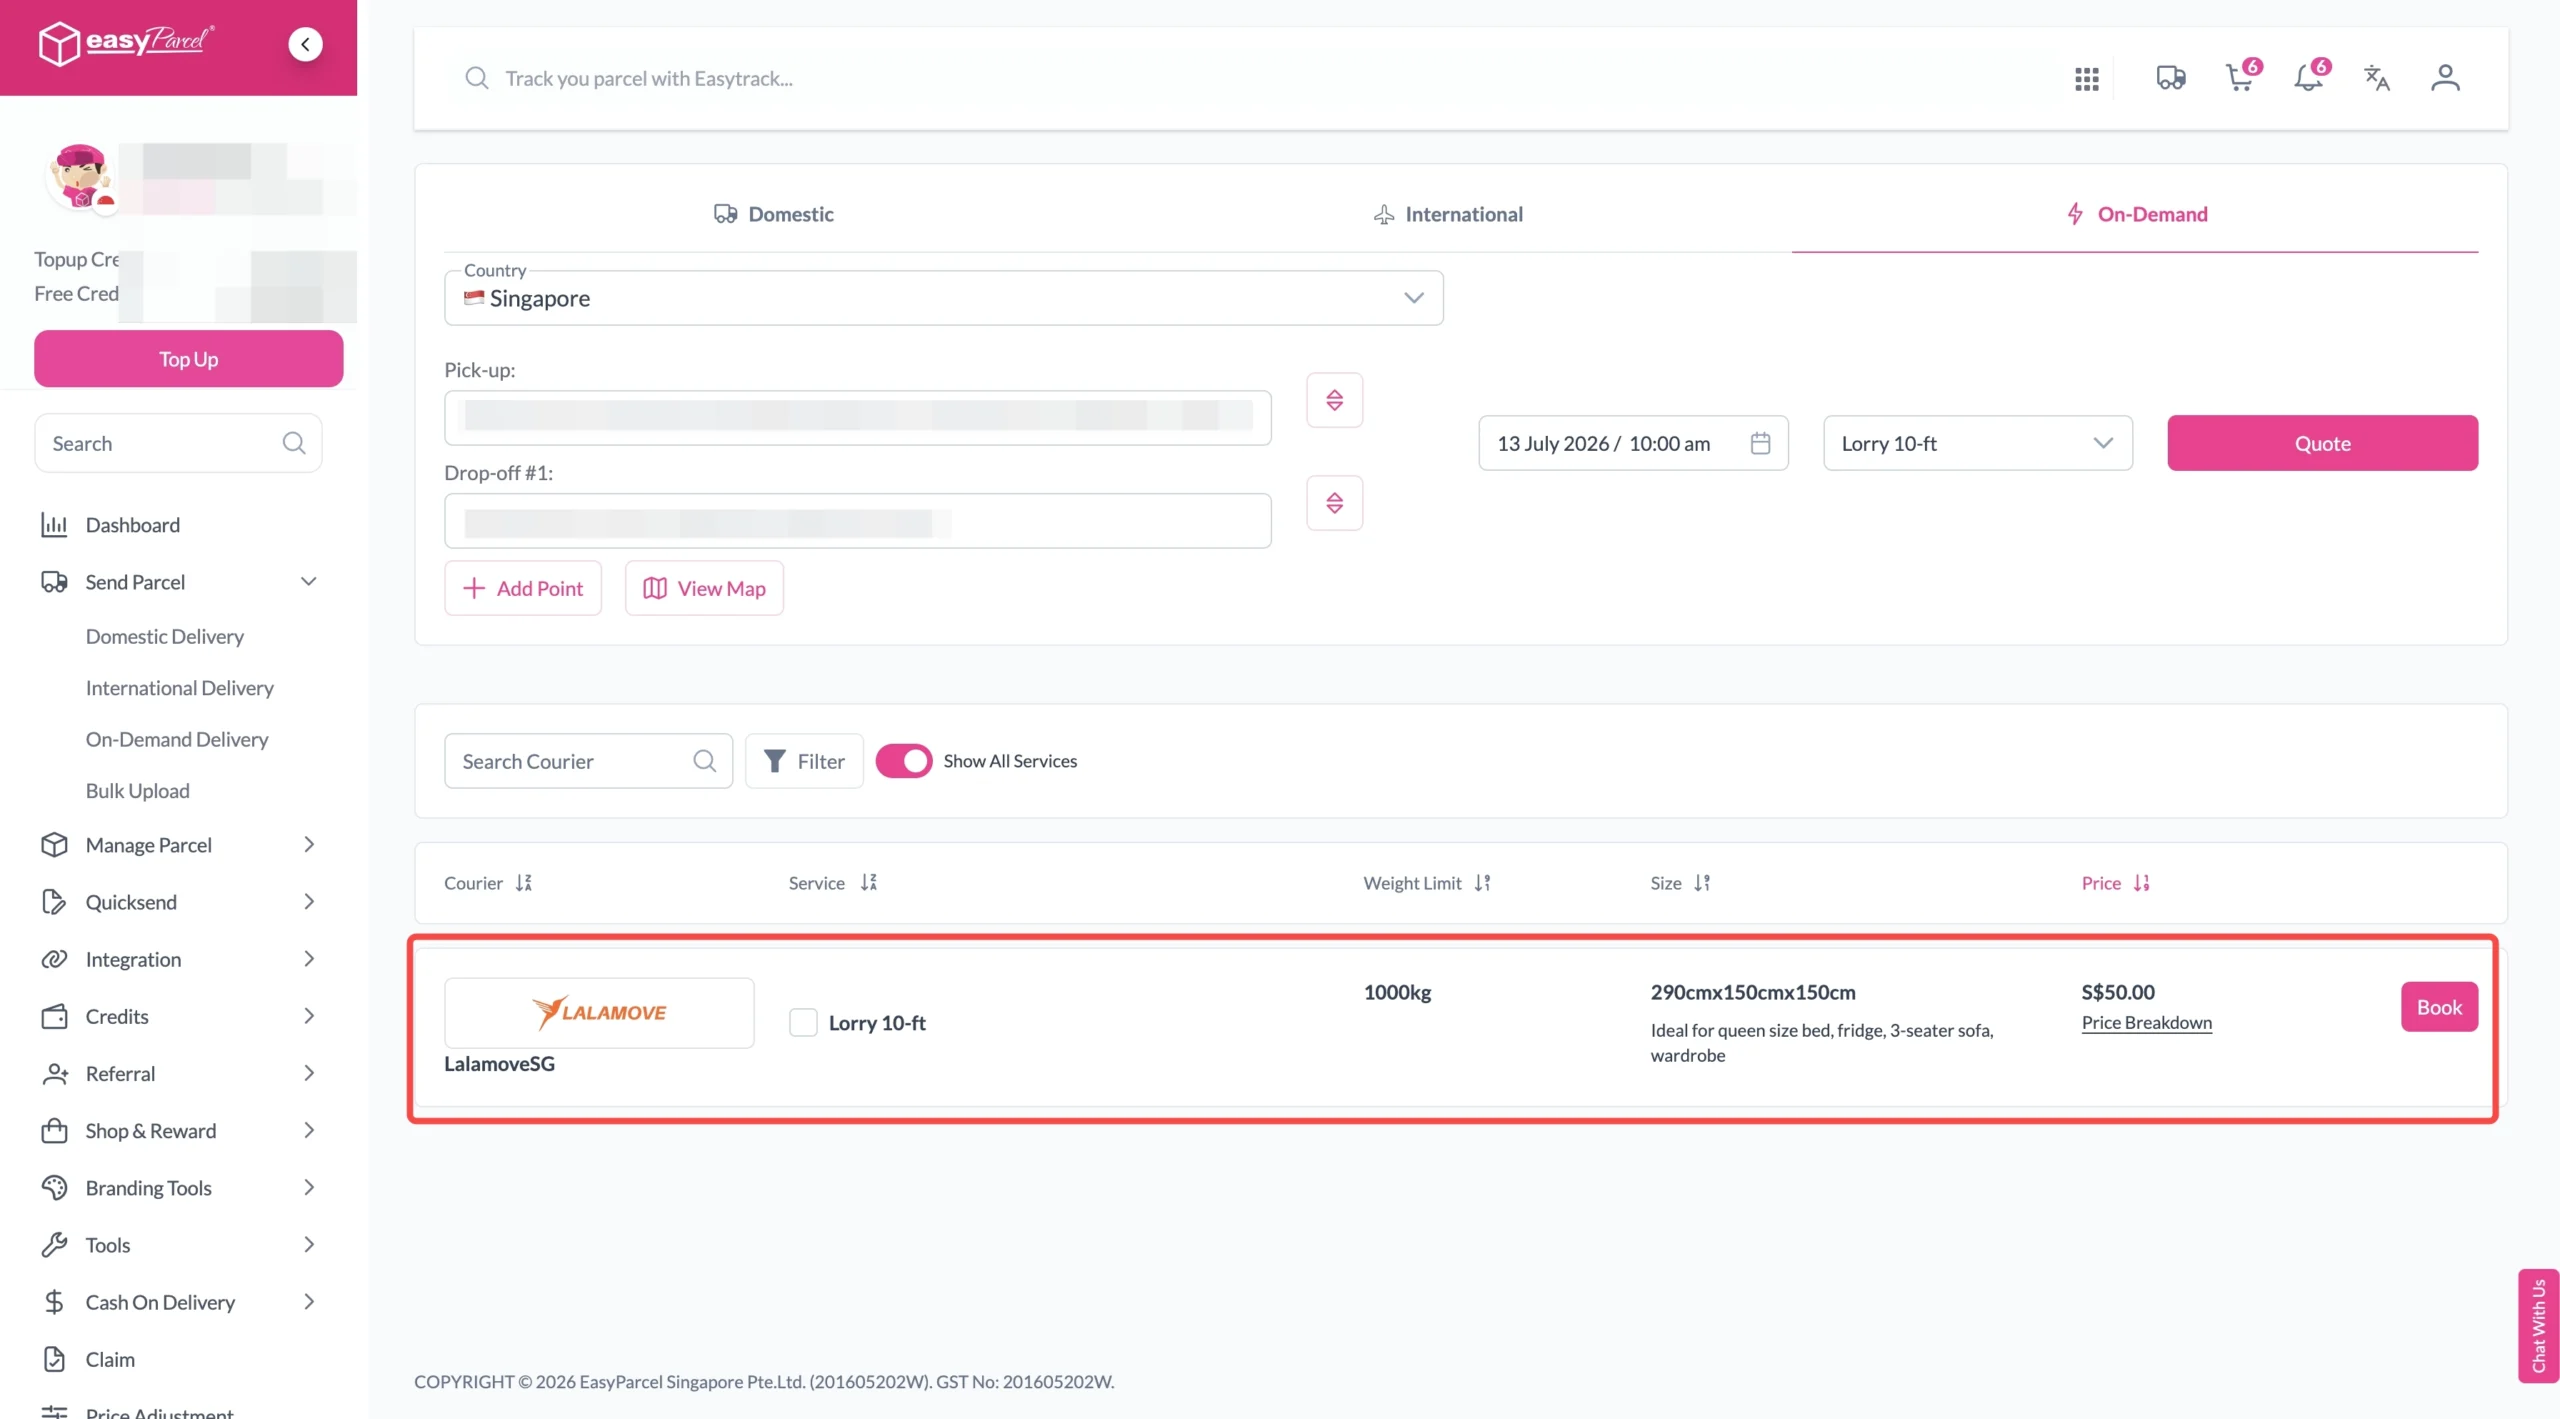Open the shopping cart icon
This screenshot has width=2560, height=1419.
coord(2240,77)
